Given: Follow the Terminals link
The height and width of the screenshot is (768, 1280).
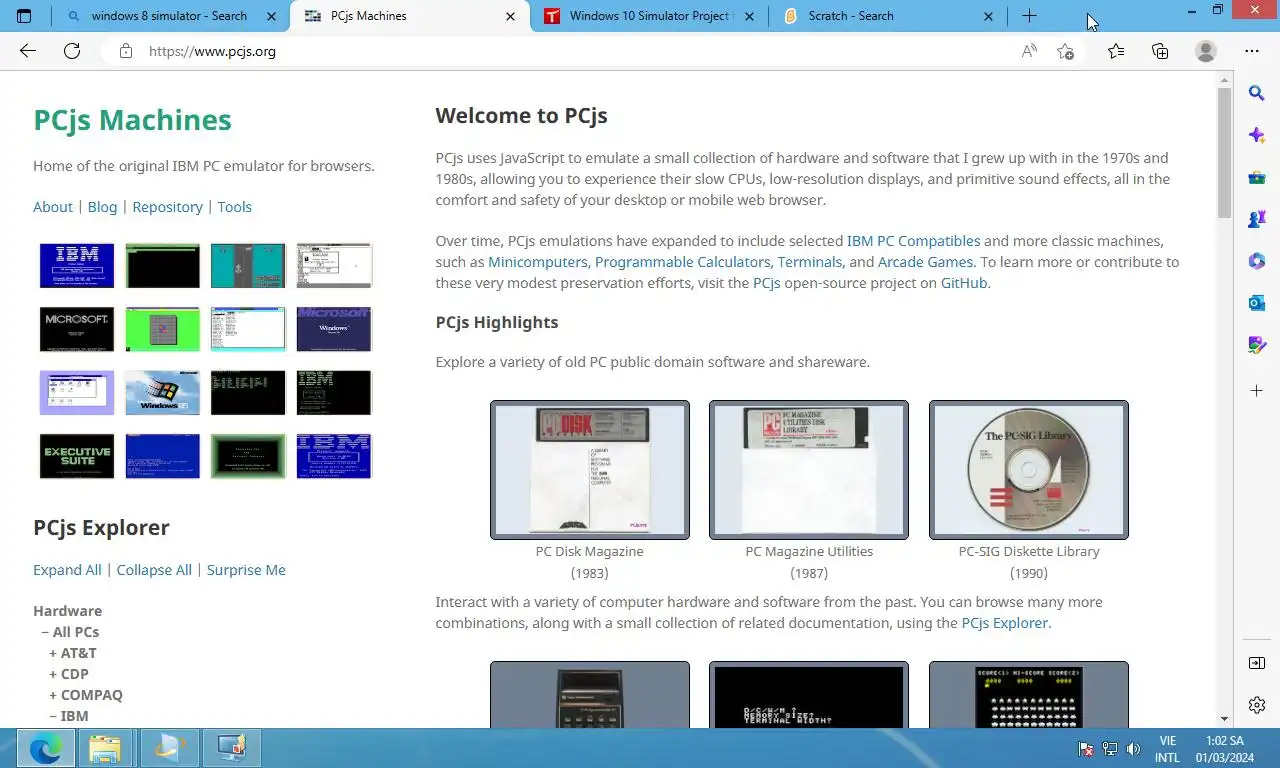Looking at the screenshot, I should pos(810,262).
